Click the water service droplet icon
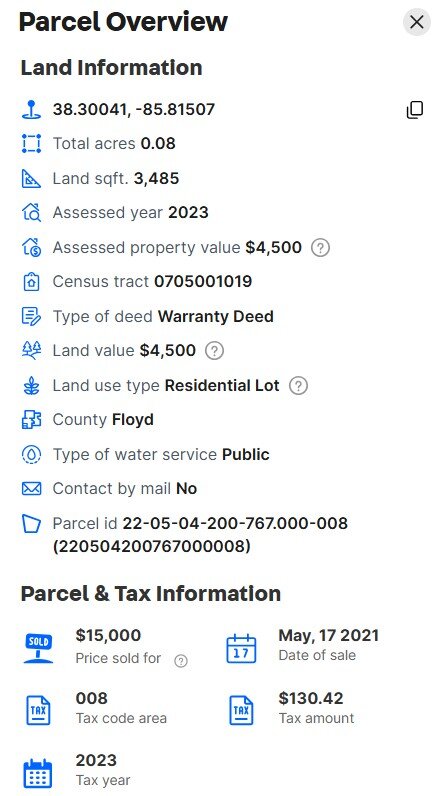The width and height of the screenshot is (445, 796). (31, 454)
